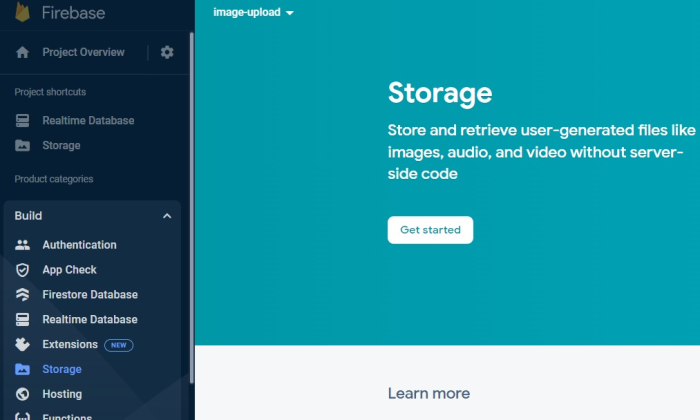Open Hosting in the Build menu

point(62,394)
